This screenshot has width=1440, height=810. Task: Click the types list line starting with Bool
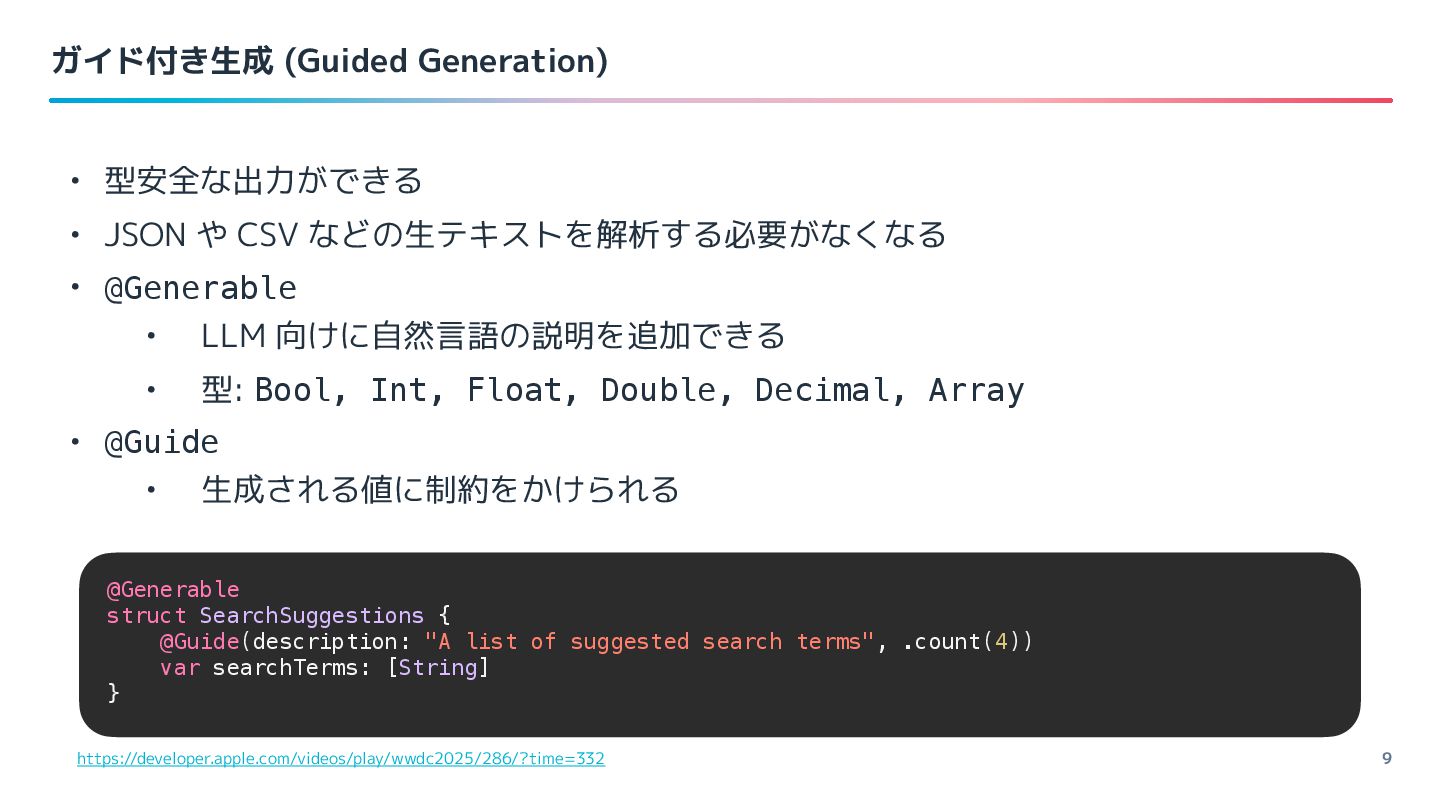point(640,390)
